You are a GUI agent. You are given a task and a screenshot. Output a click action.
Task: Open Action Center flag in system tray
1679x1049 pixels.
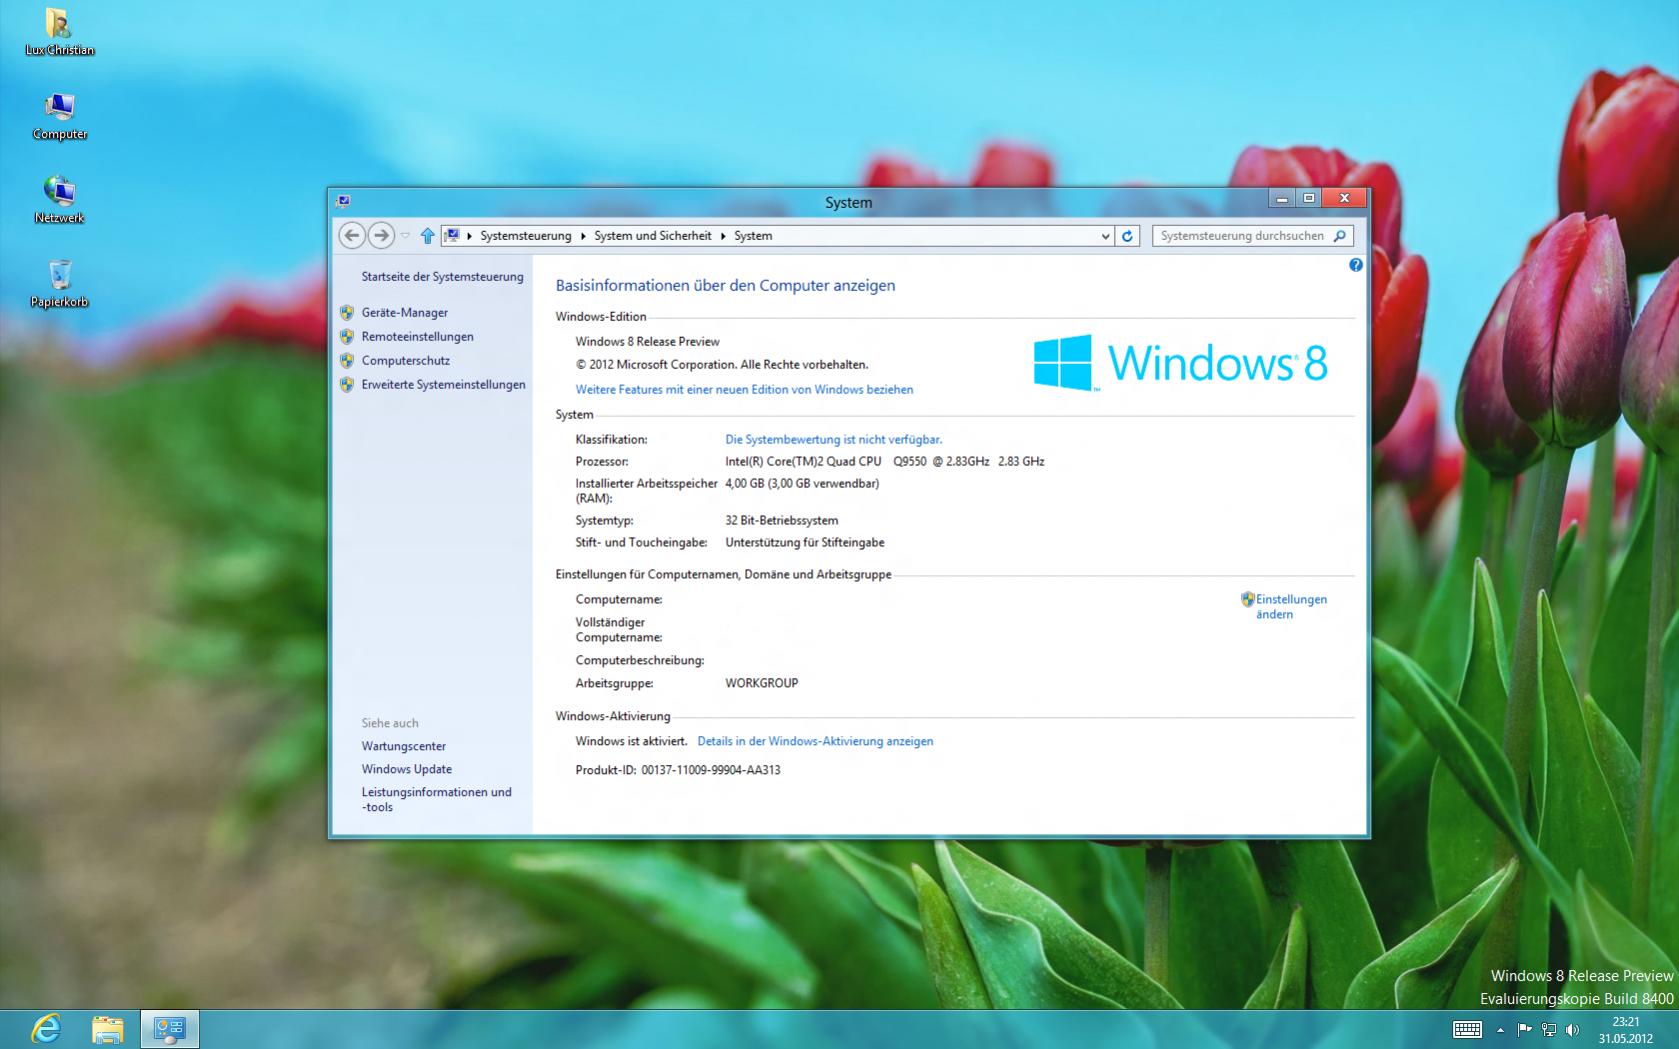pos(1524,1029)
